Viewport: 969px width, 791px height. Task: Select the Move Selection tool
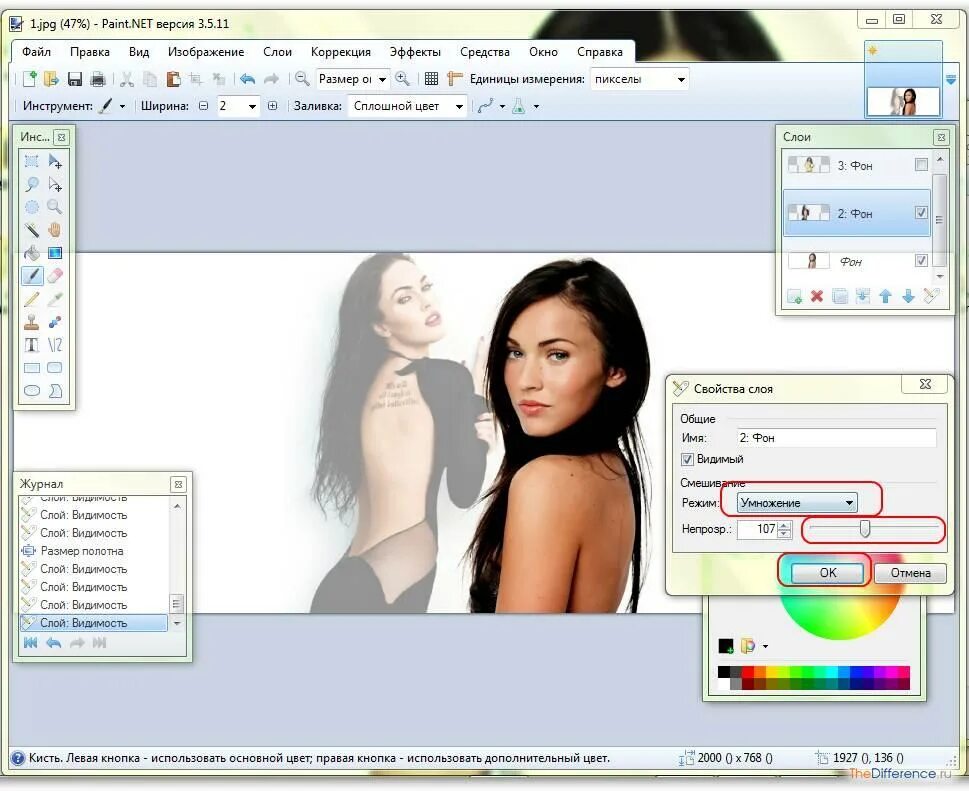click(x=55, y=184)
